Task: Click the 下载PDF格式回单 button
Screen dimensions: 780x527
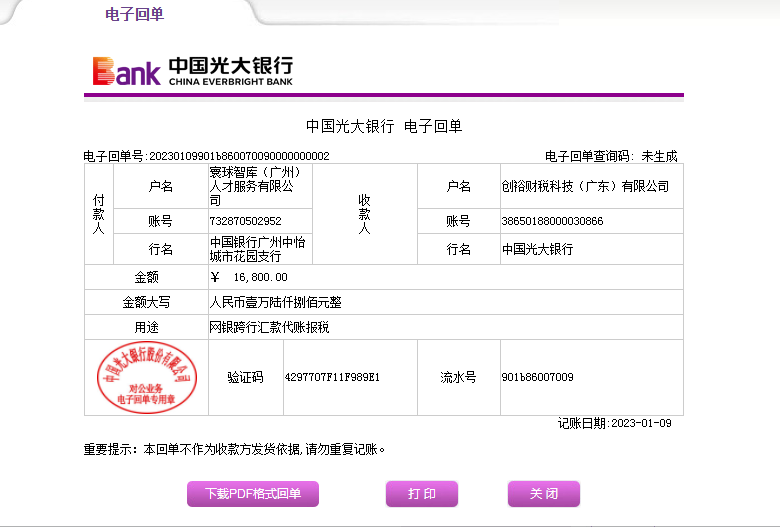Action: (x=253, y=494)
